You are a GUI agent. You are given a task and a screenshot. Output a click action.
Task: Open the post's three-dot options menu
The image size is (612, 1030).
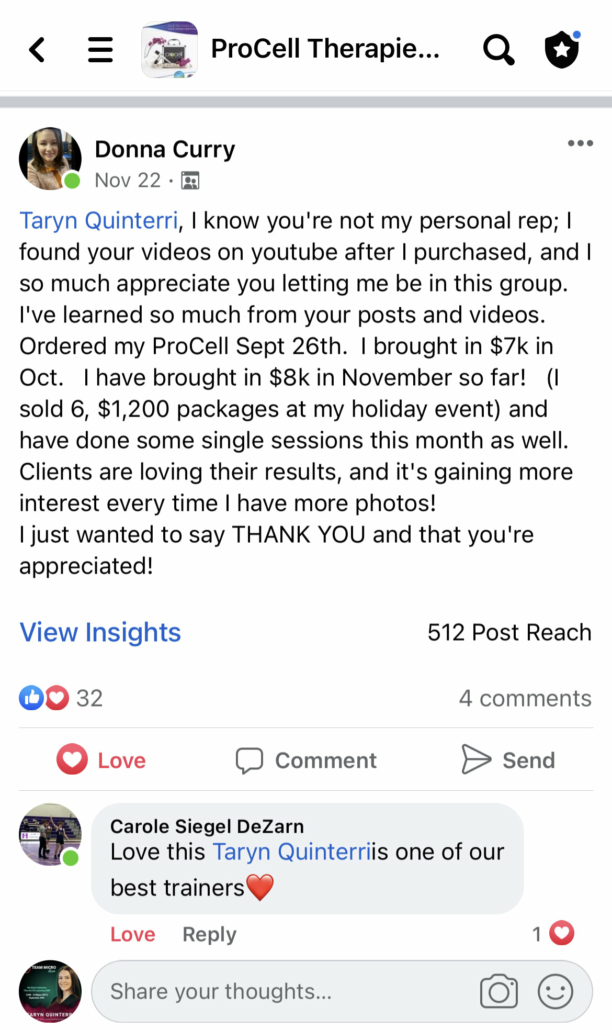(x=580, y=144)
